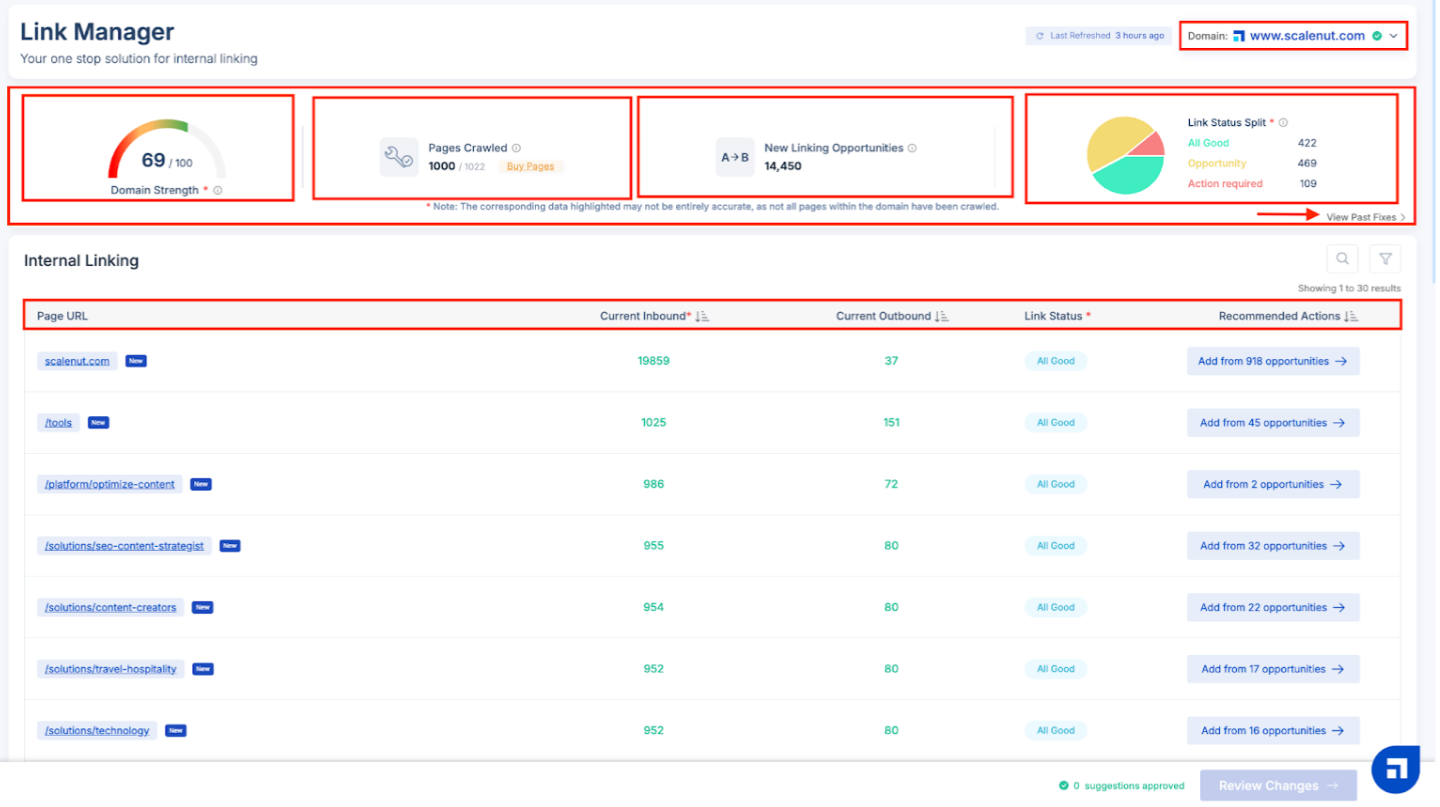Open the filter funnel icon

coord(1385,259)
